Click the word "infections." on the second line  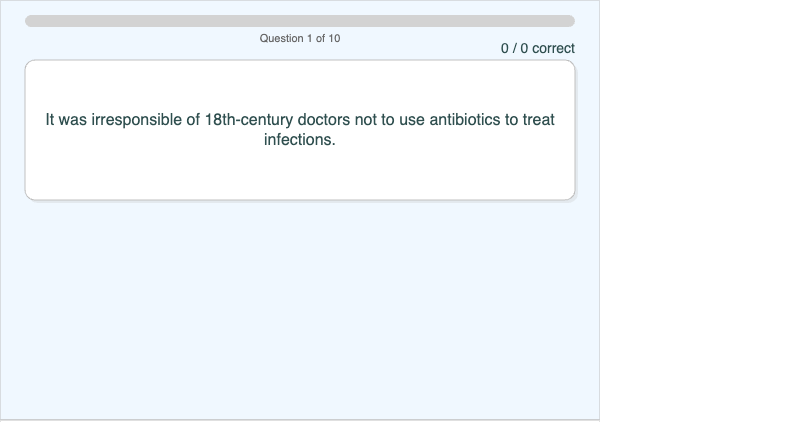[x=300, y=140]
